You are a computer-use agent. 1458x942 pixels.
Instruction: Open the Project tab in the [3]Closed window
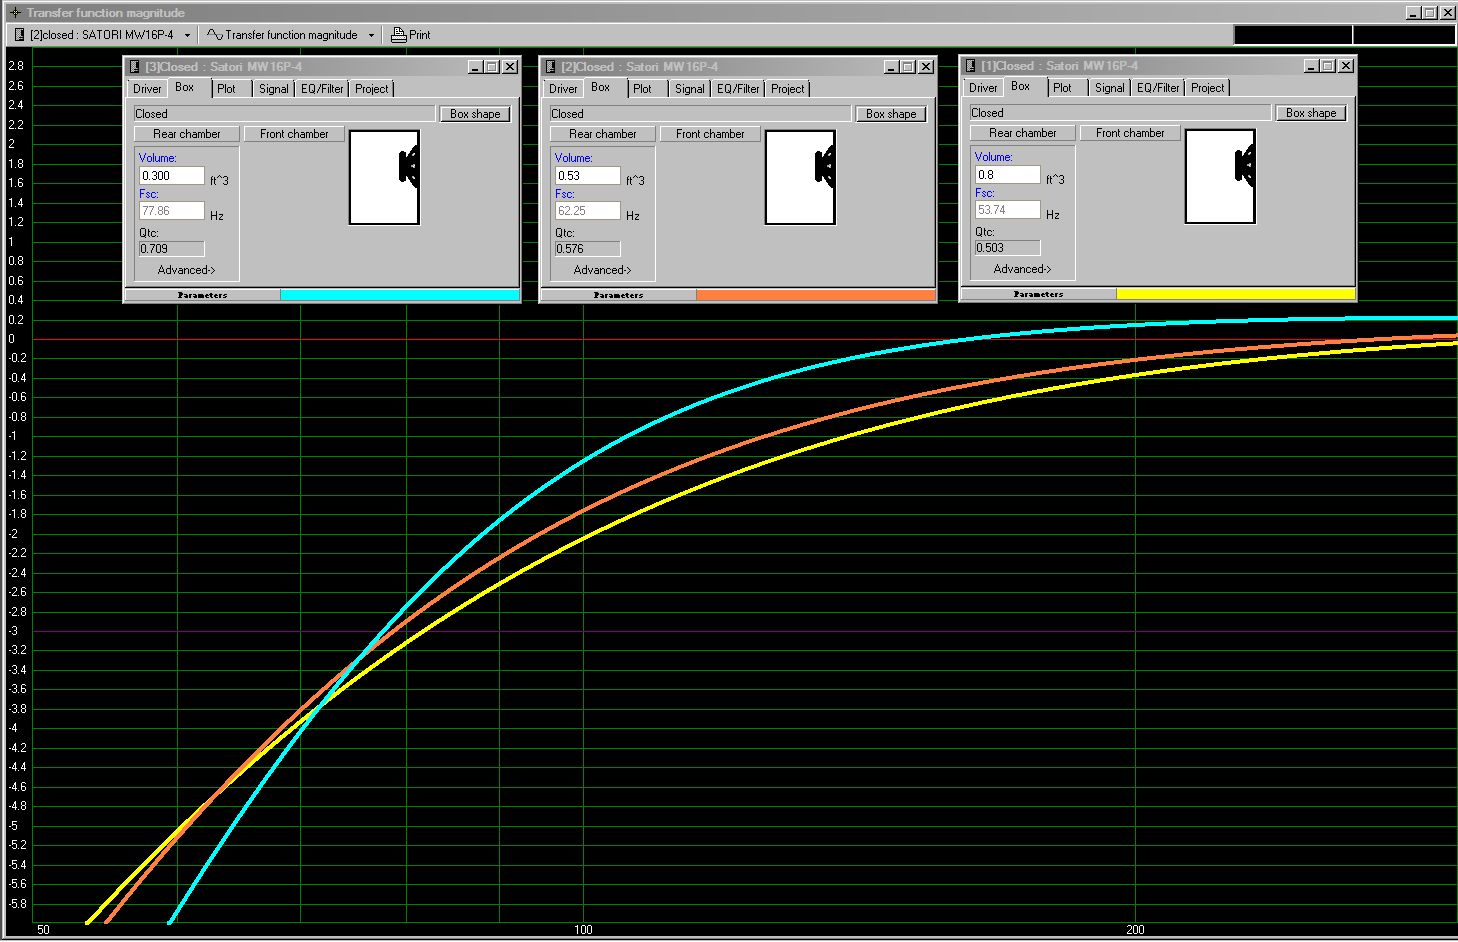(x=372, y=89)
